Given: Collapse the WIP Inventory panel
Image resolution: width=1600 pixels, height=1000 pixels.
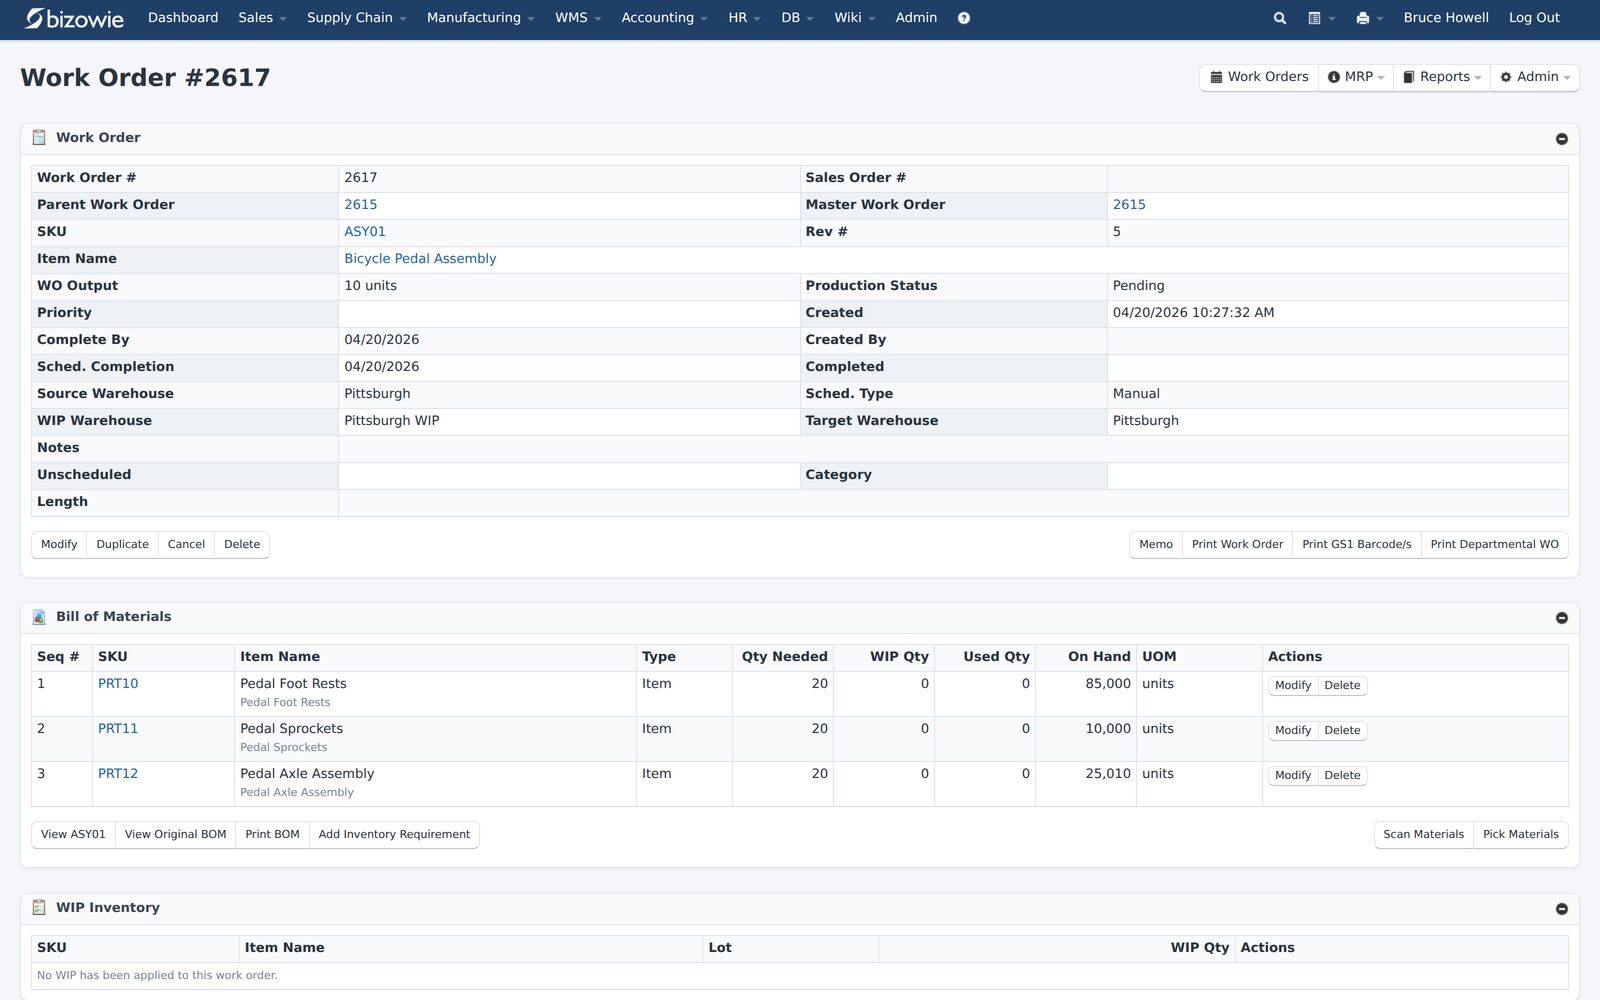Looking at the screenshot, I should pos(1561,909).
